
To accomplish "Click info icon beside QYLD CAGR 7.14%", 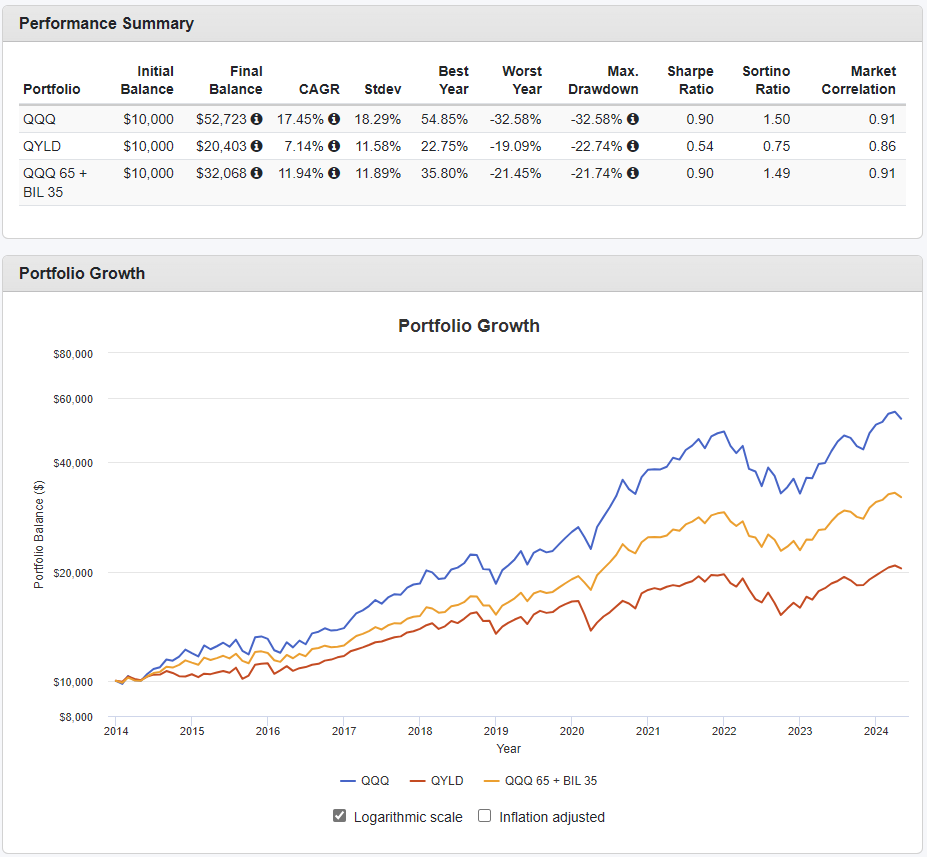I will (334, 145).
